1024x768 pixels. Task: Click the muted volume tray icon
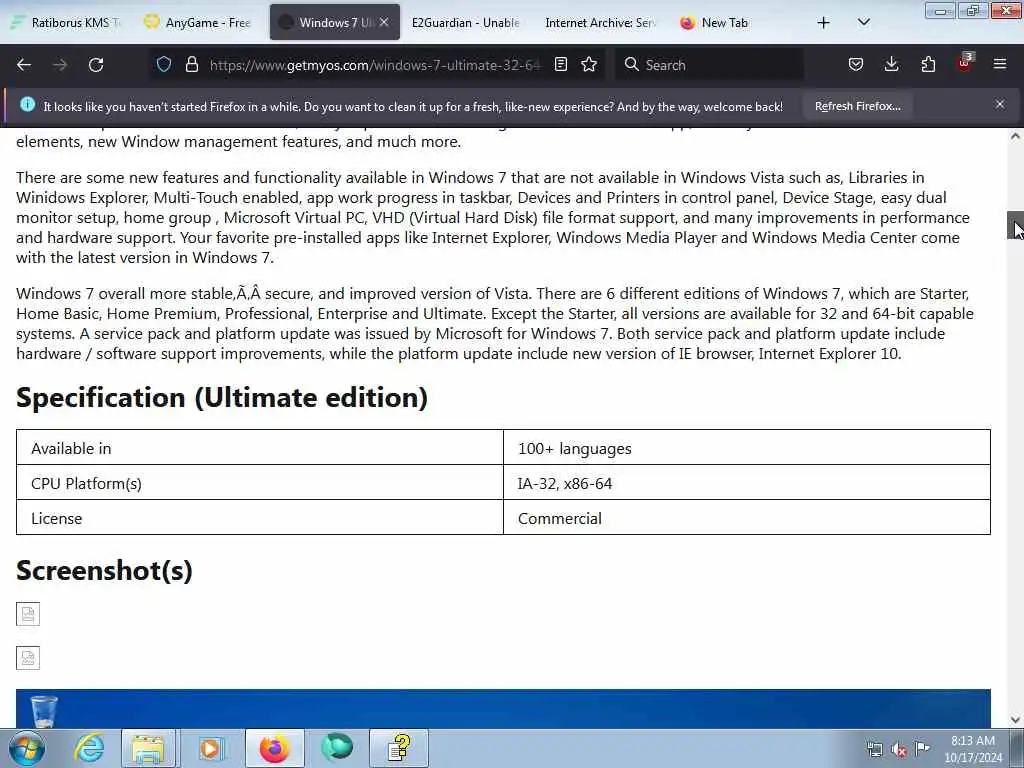point(899,749)
